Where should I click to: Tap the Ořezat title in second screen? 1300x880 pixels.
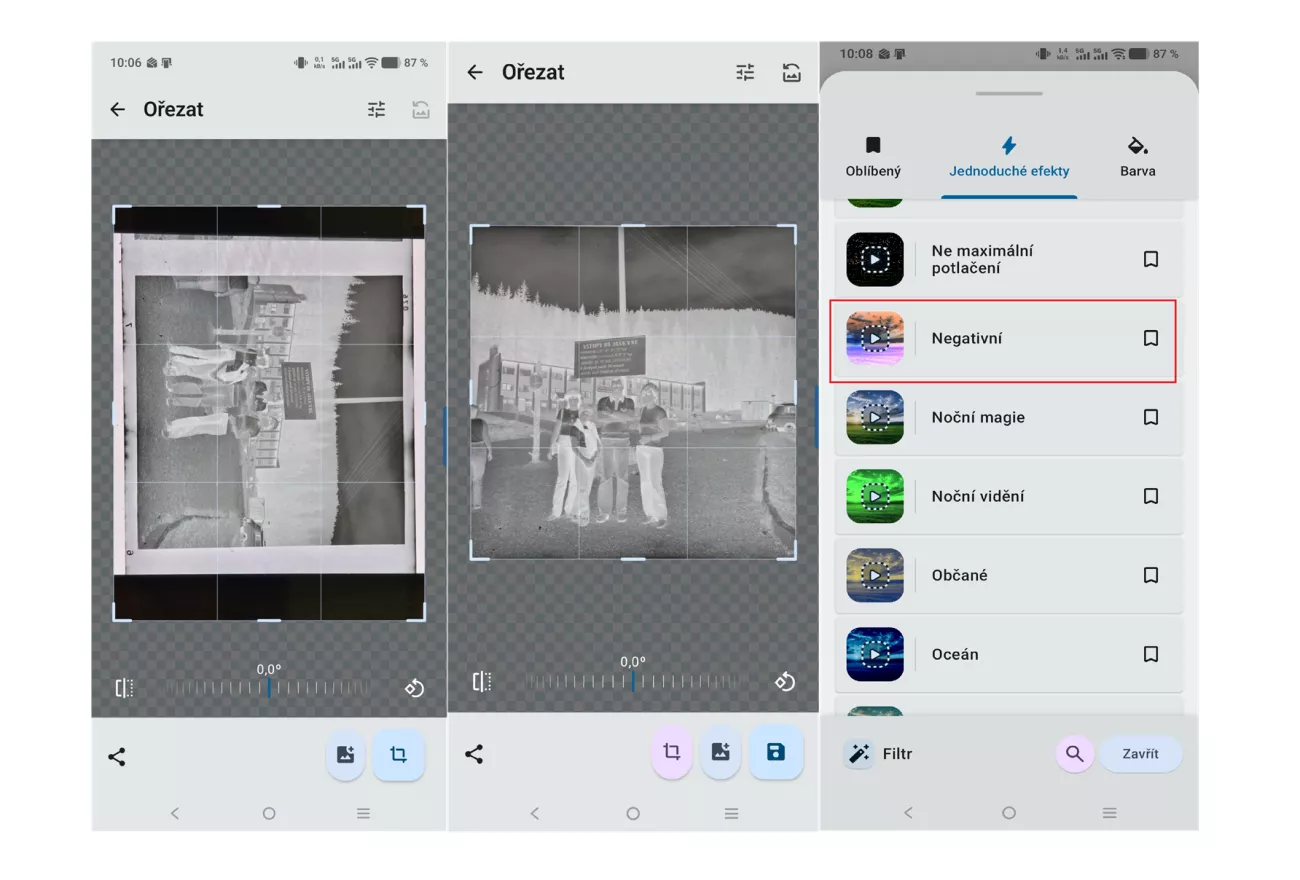click(x=533, y=72)
